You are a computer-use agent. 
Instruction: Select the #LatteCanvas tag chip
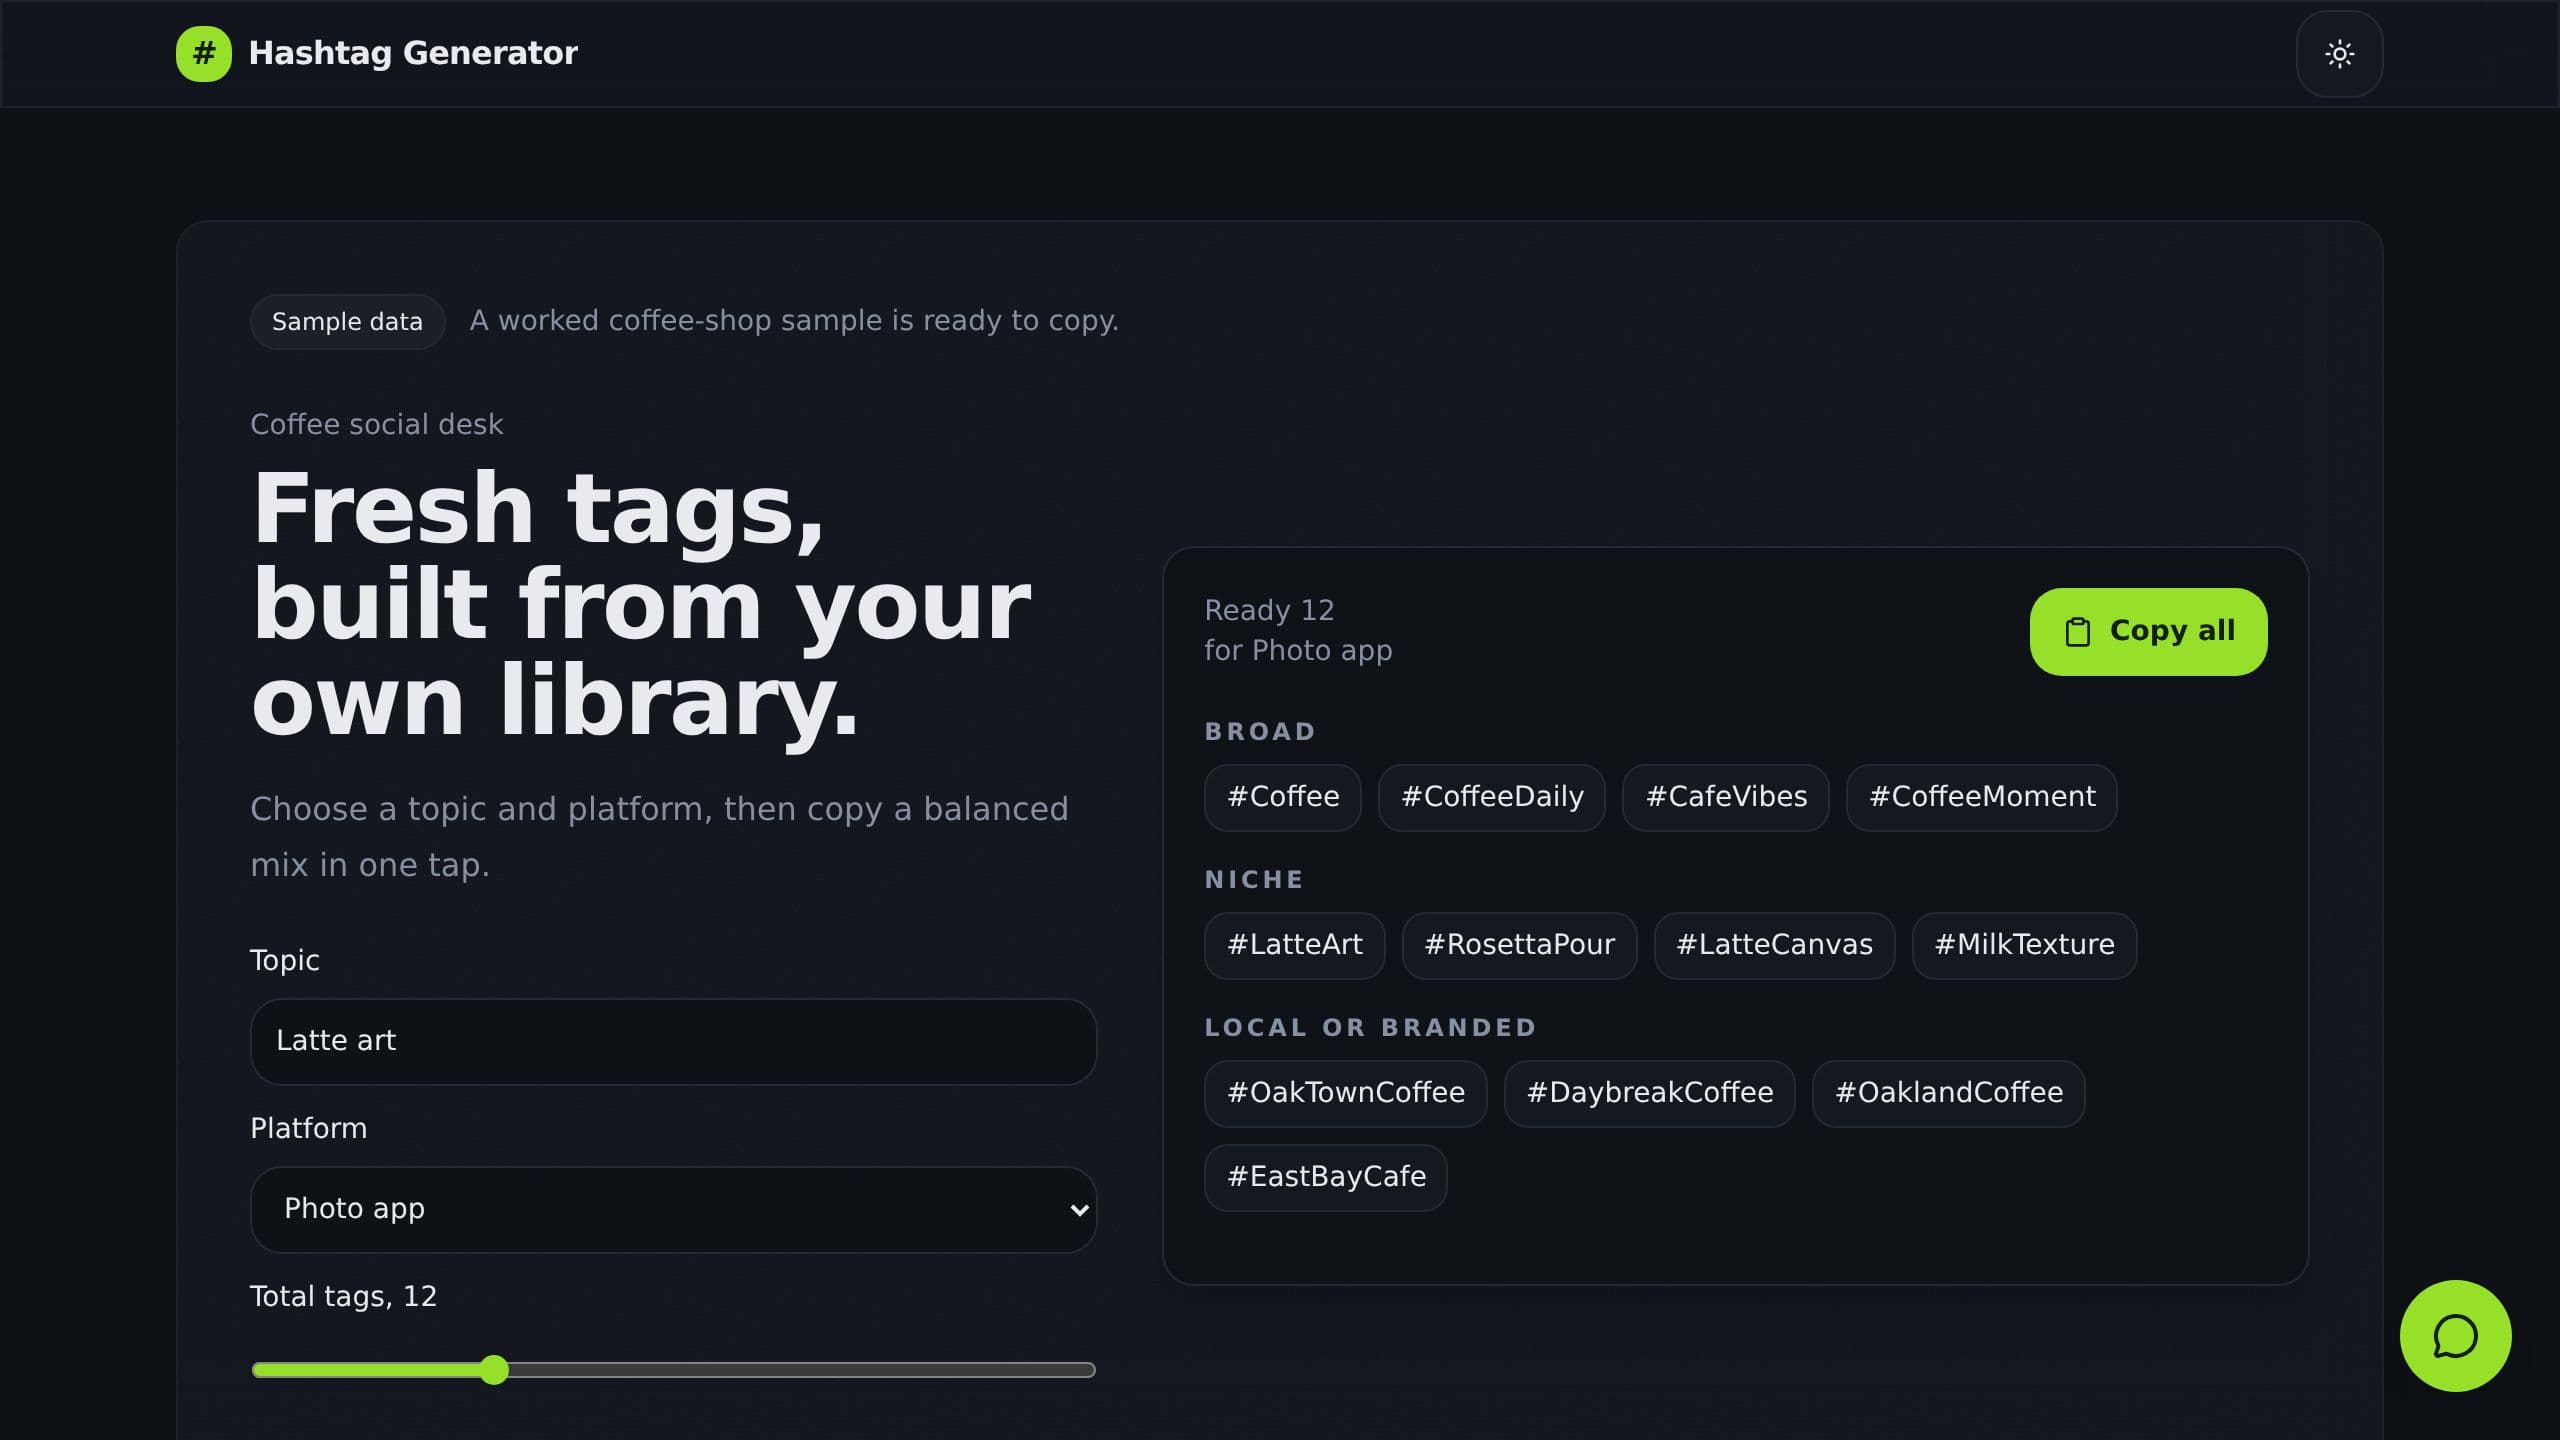point(1774,945)
